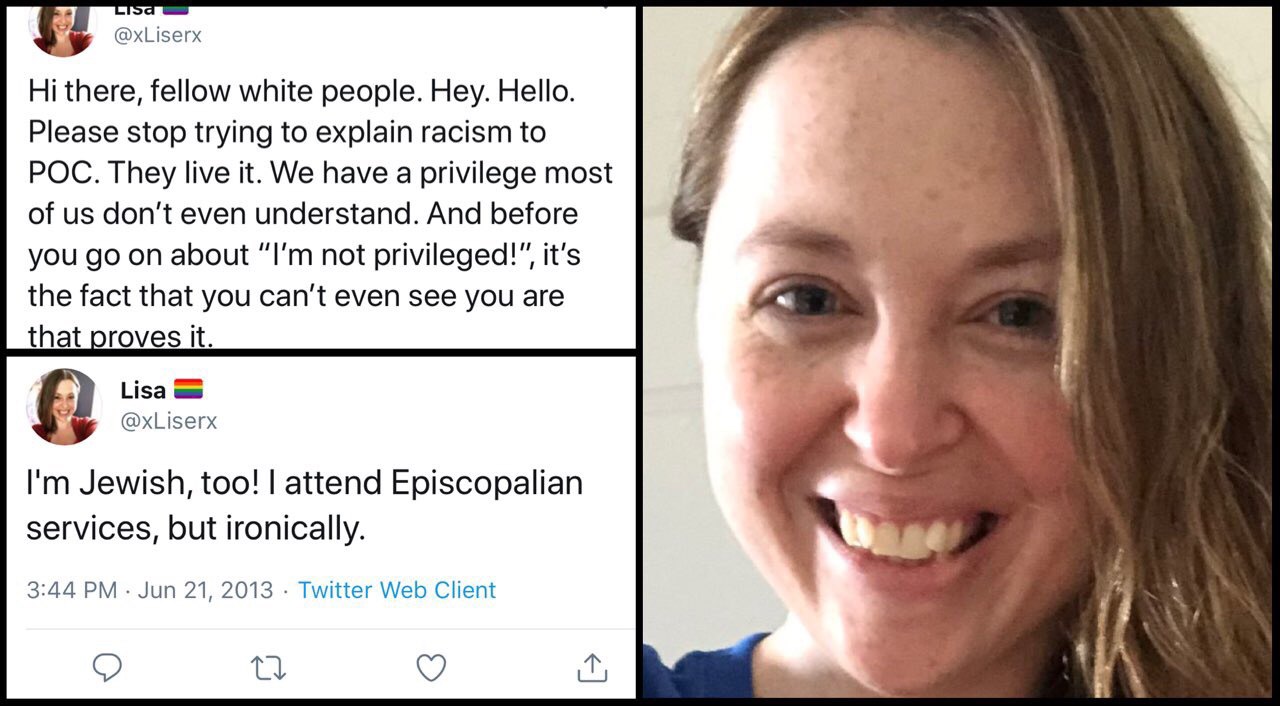Open the Twitter Web Client link
This screenshot has height=706, width=1280.
(397, 590)
